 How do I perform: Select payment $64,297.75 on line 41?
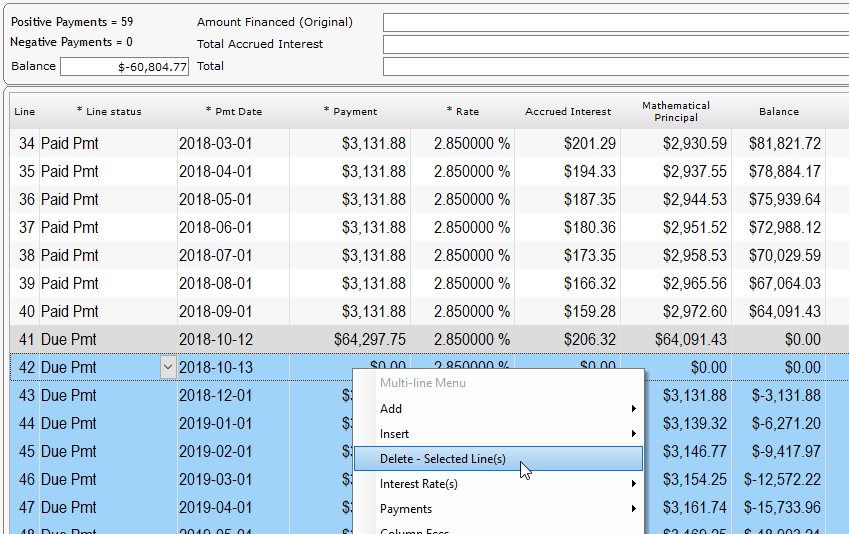tap(350, 340)
